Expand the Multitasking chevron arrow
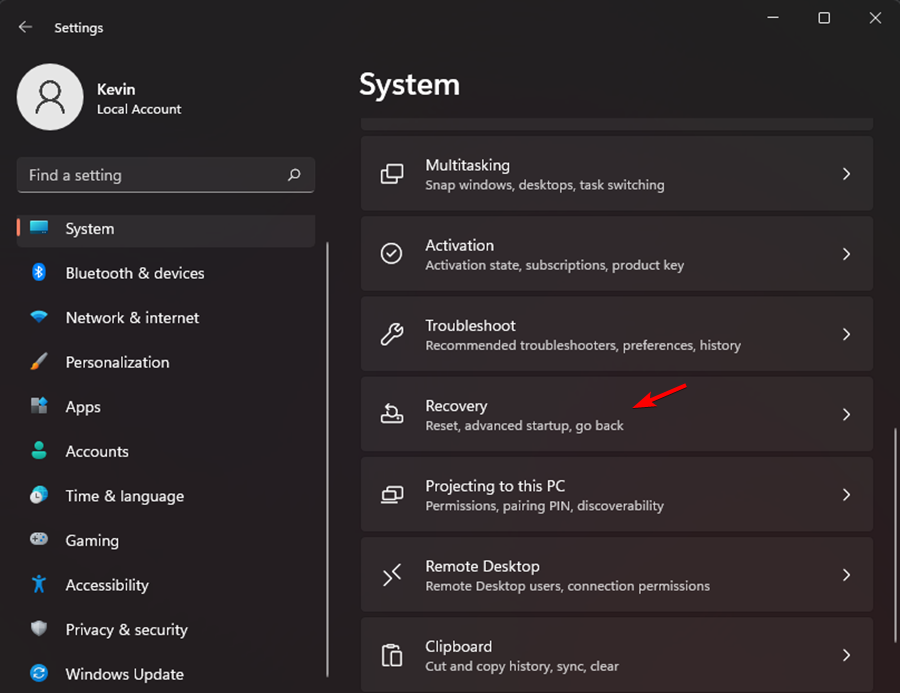The image size is (900, 693). [846, 174]
